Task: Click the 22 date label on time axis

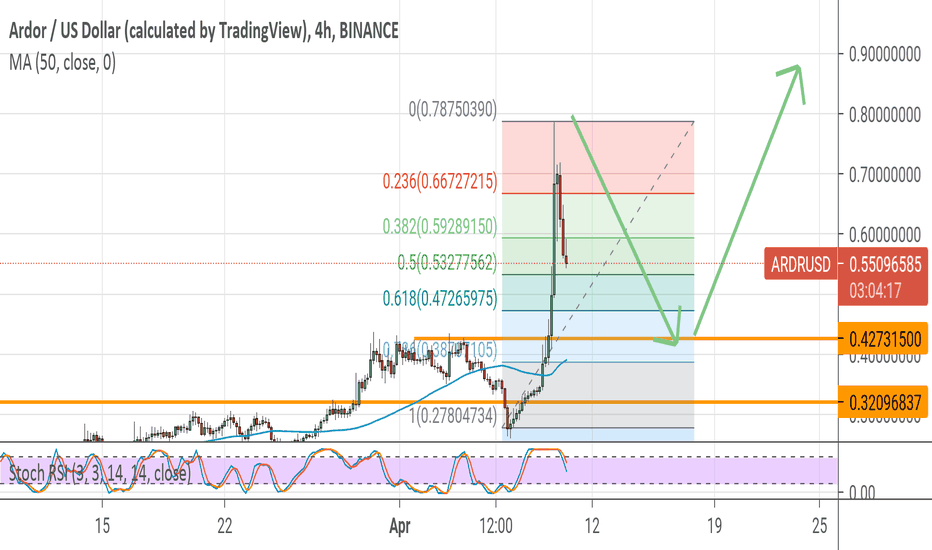Action: point(225,526)
